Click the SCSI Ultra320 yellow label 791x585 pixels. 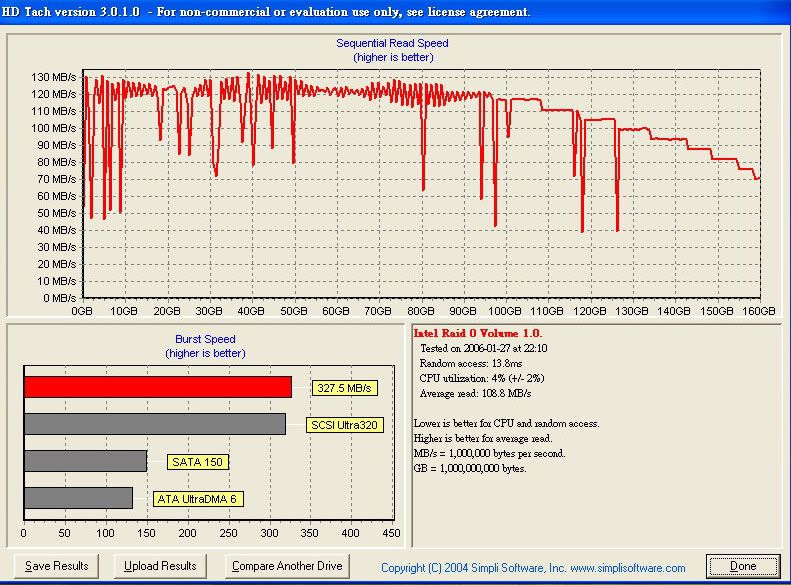[x=345, y=425]
